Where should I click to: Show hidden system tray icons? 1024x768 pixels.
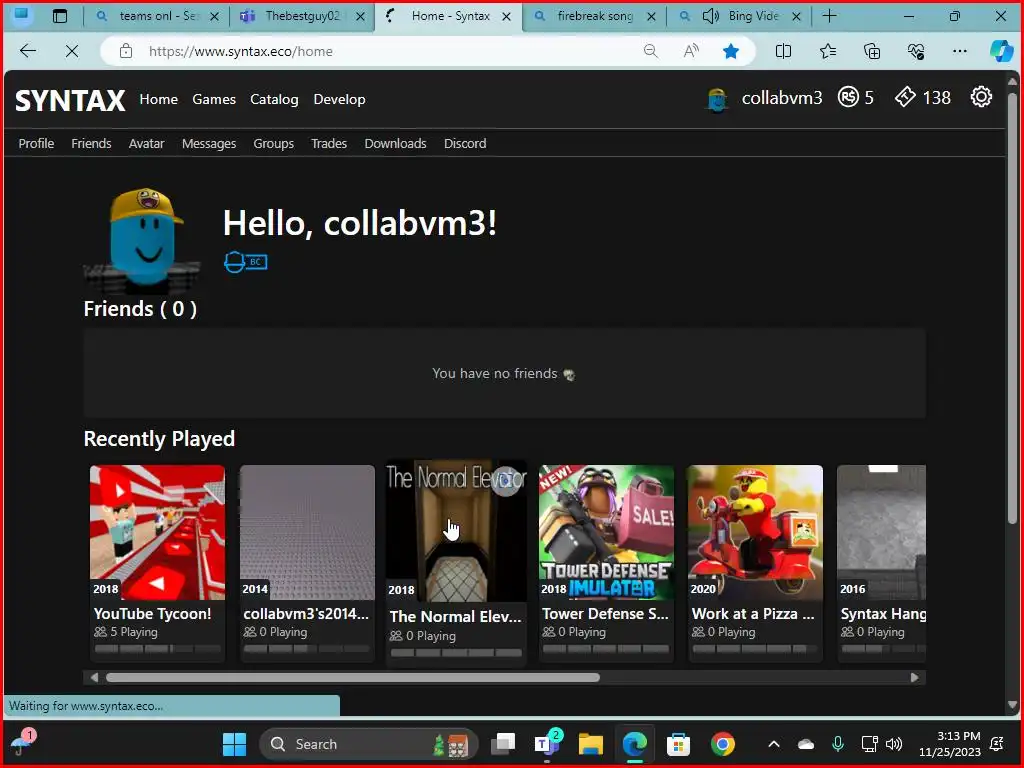[774, 744]
